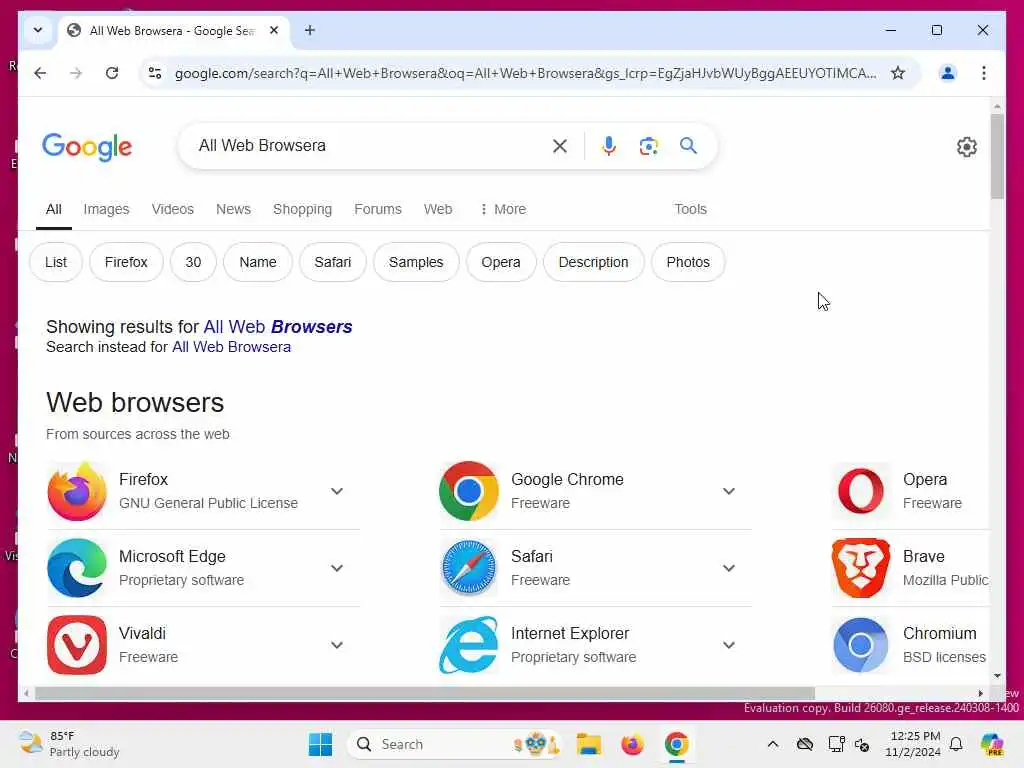The image size is (1024, 768).
Task: Expand the Vivaldi entry chevron
Action: pos(337,645)
